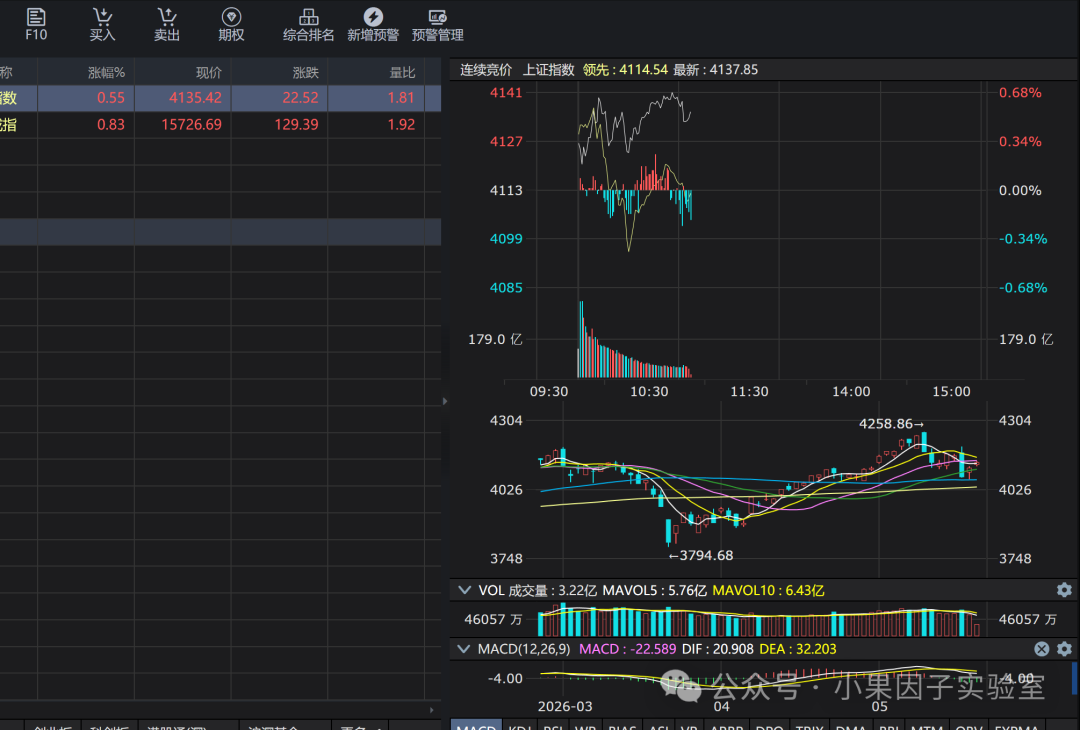Click the 上证指数 chart title
This screenshot has height=730, width=1080.
548,70
